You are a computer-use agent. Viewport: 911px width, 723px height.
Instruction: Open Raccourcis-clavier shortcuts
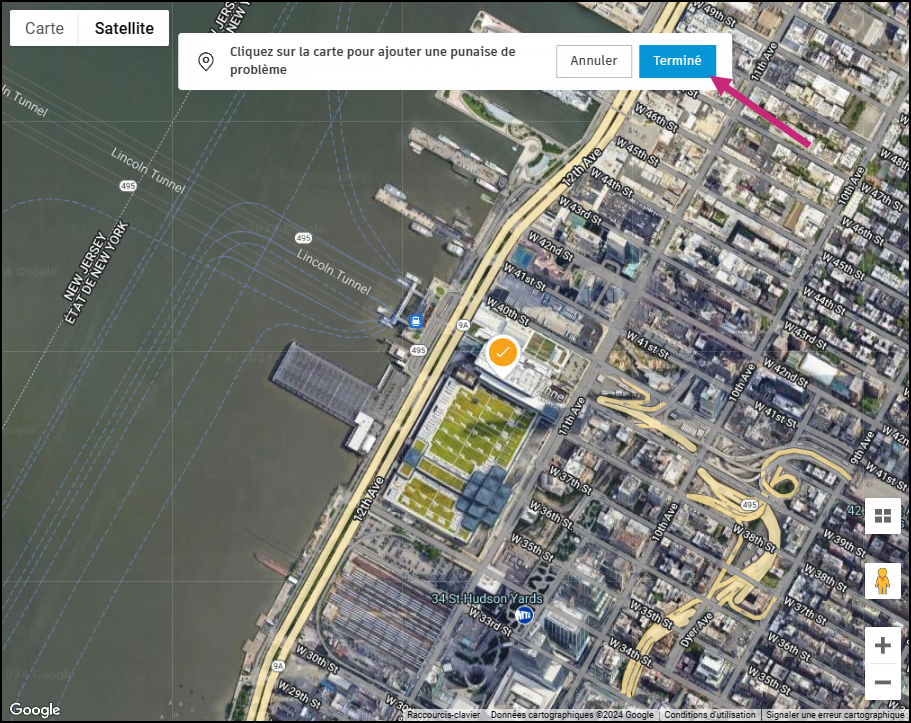(x=443, y=715)
